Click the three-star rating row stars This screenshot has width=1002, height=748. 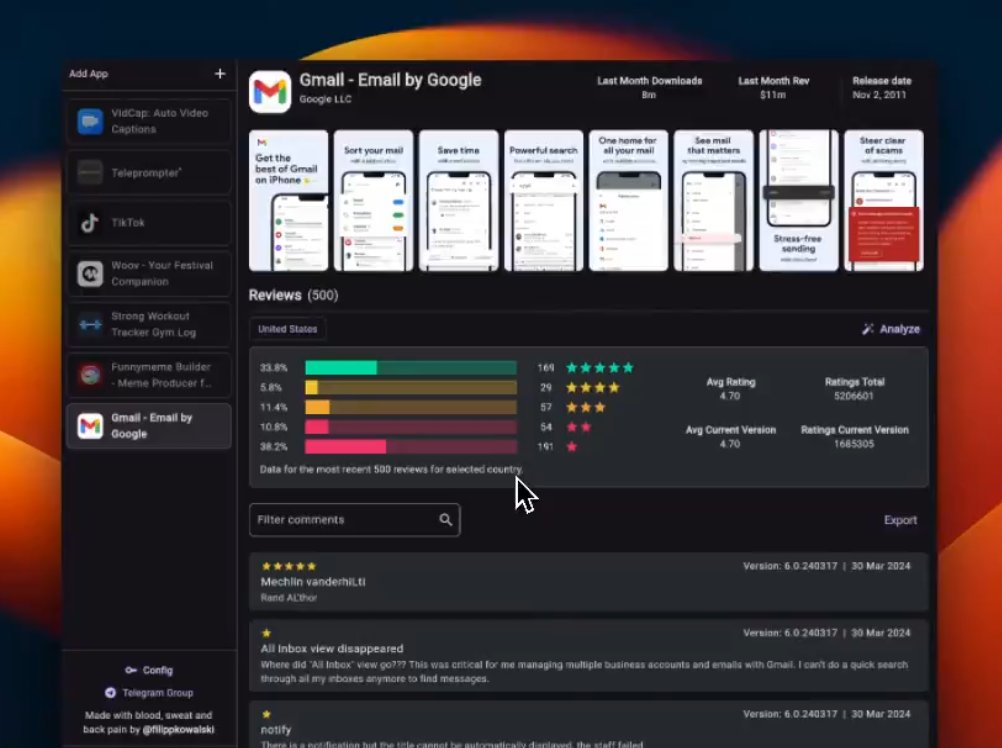pyautogui.click(x=585, y=407)
